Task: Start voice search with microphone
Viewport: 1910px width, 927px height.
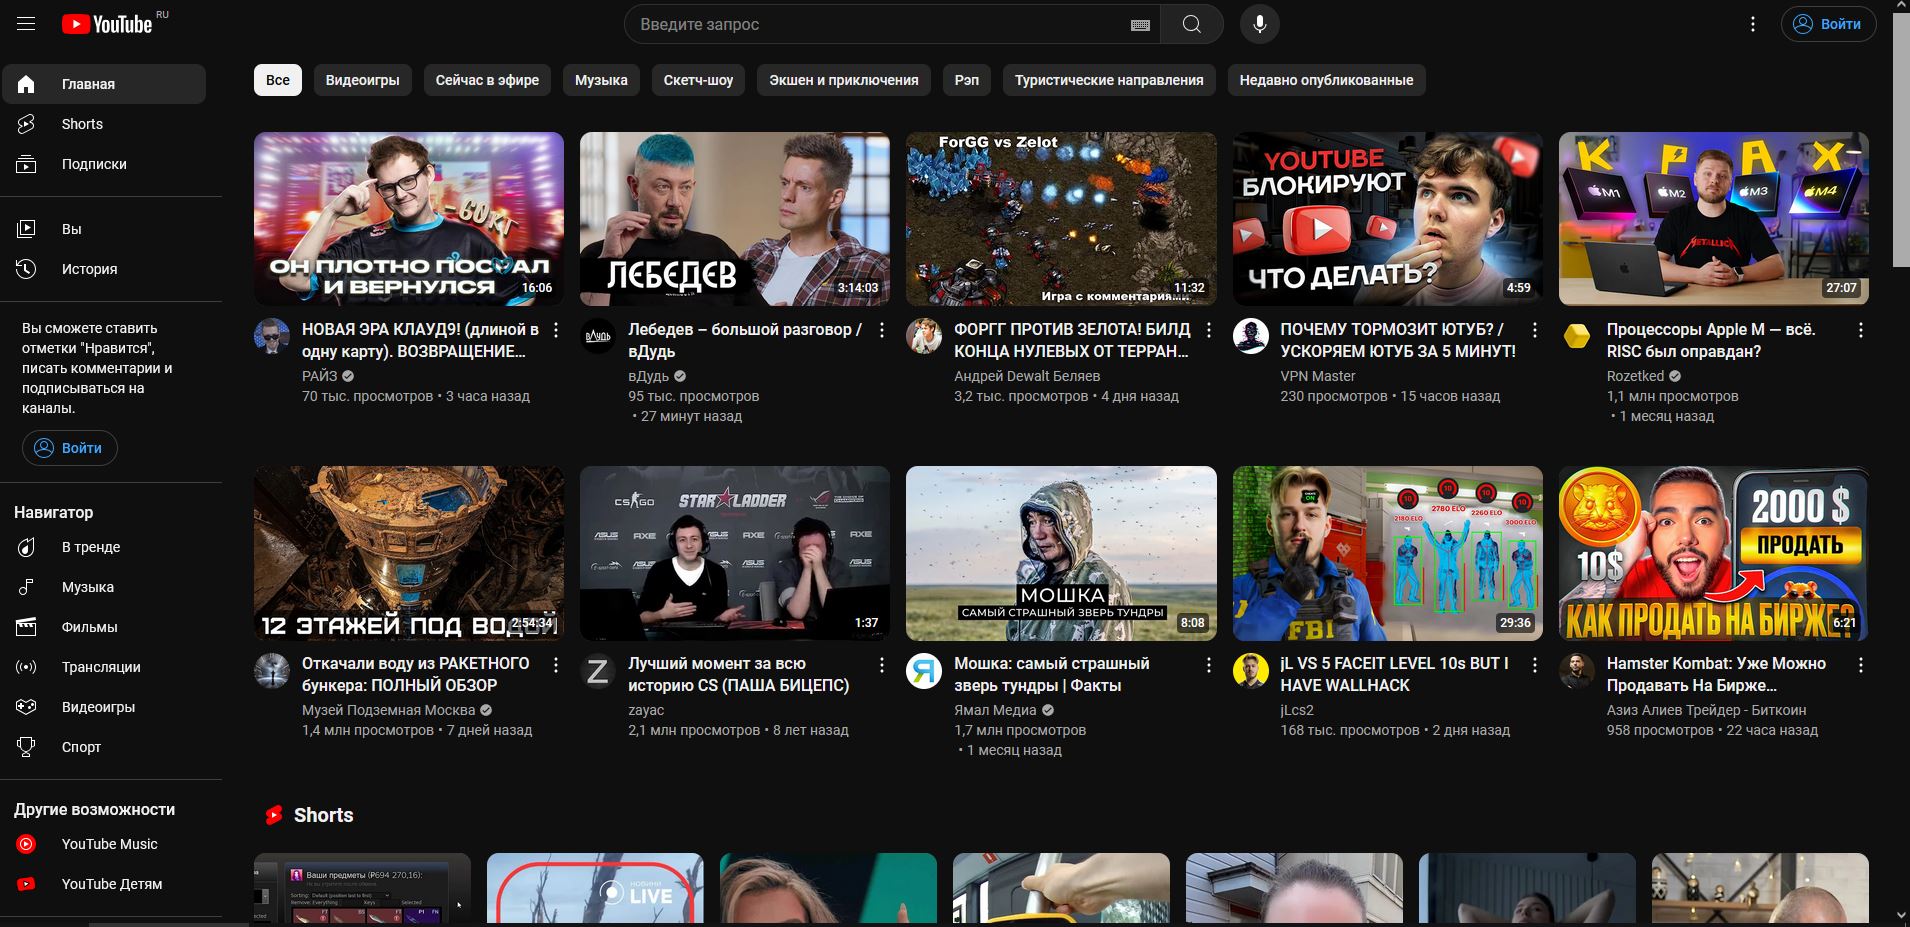Action: click(x=1260, y=24)
